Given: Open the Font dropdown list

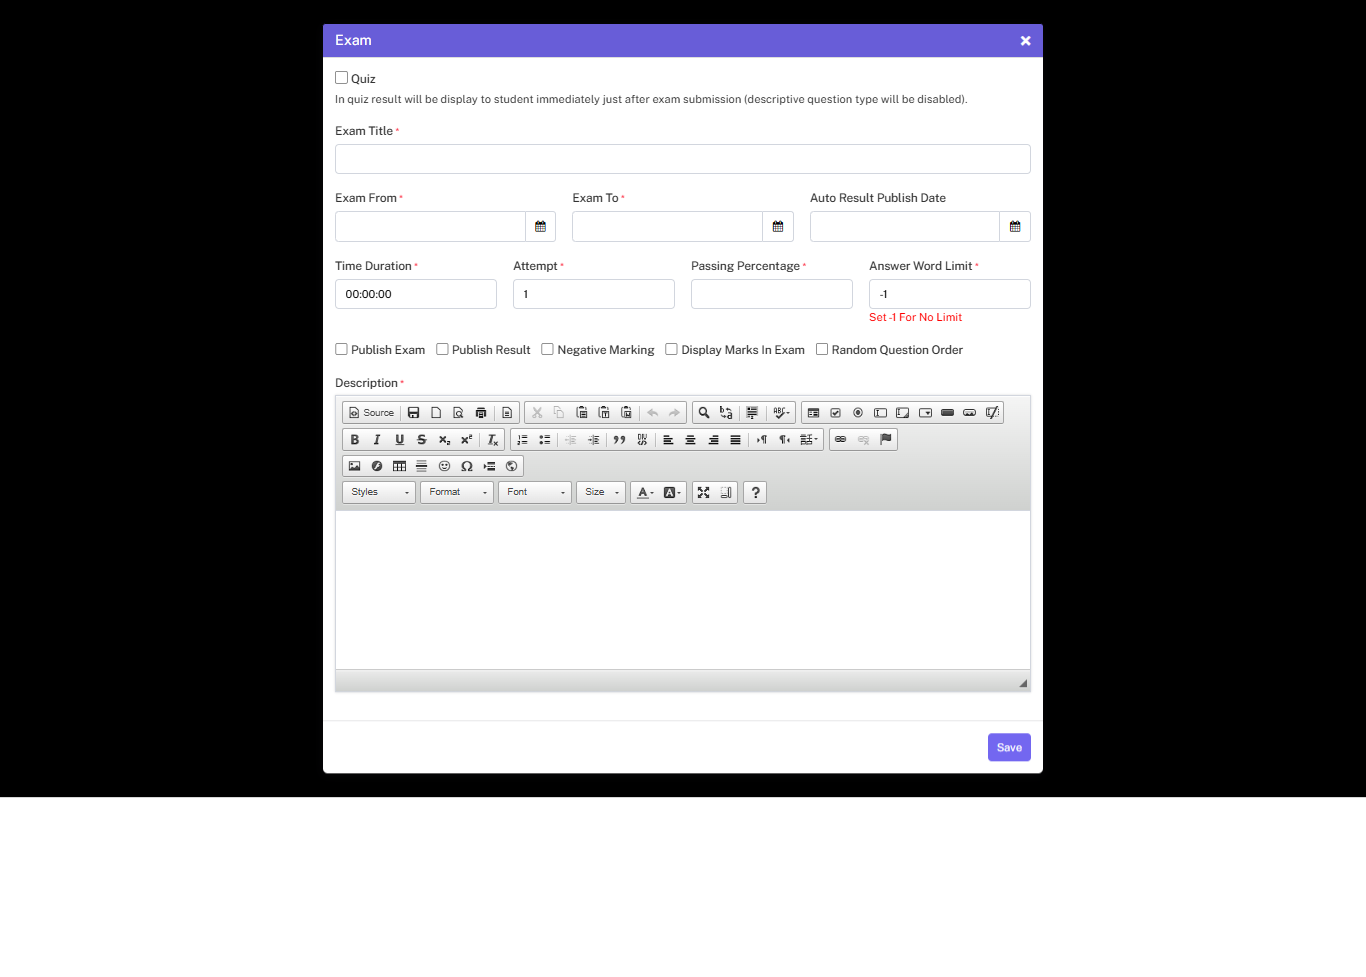Looking at the screenshot, I should point(535,492).
